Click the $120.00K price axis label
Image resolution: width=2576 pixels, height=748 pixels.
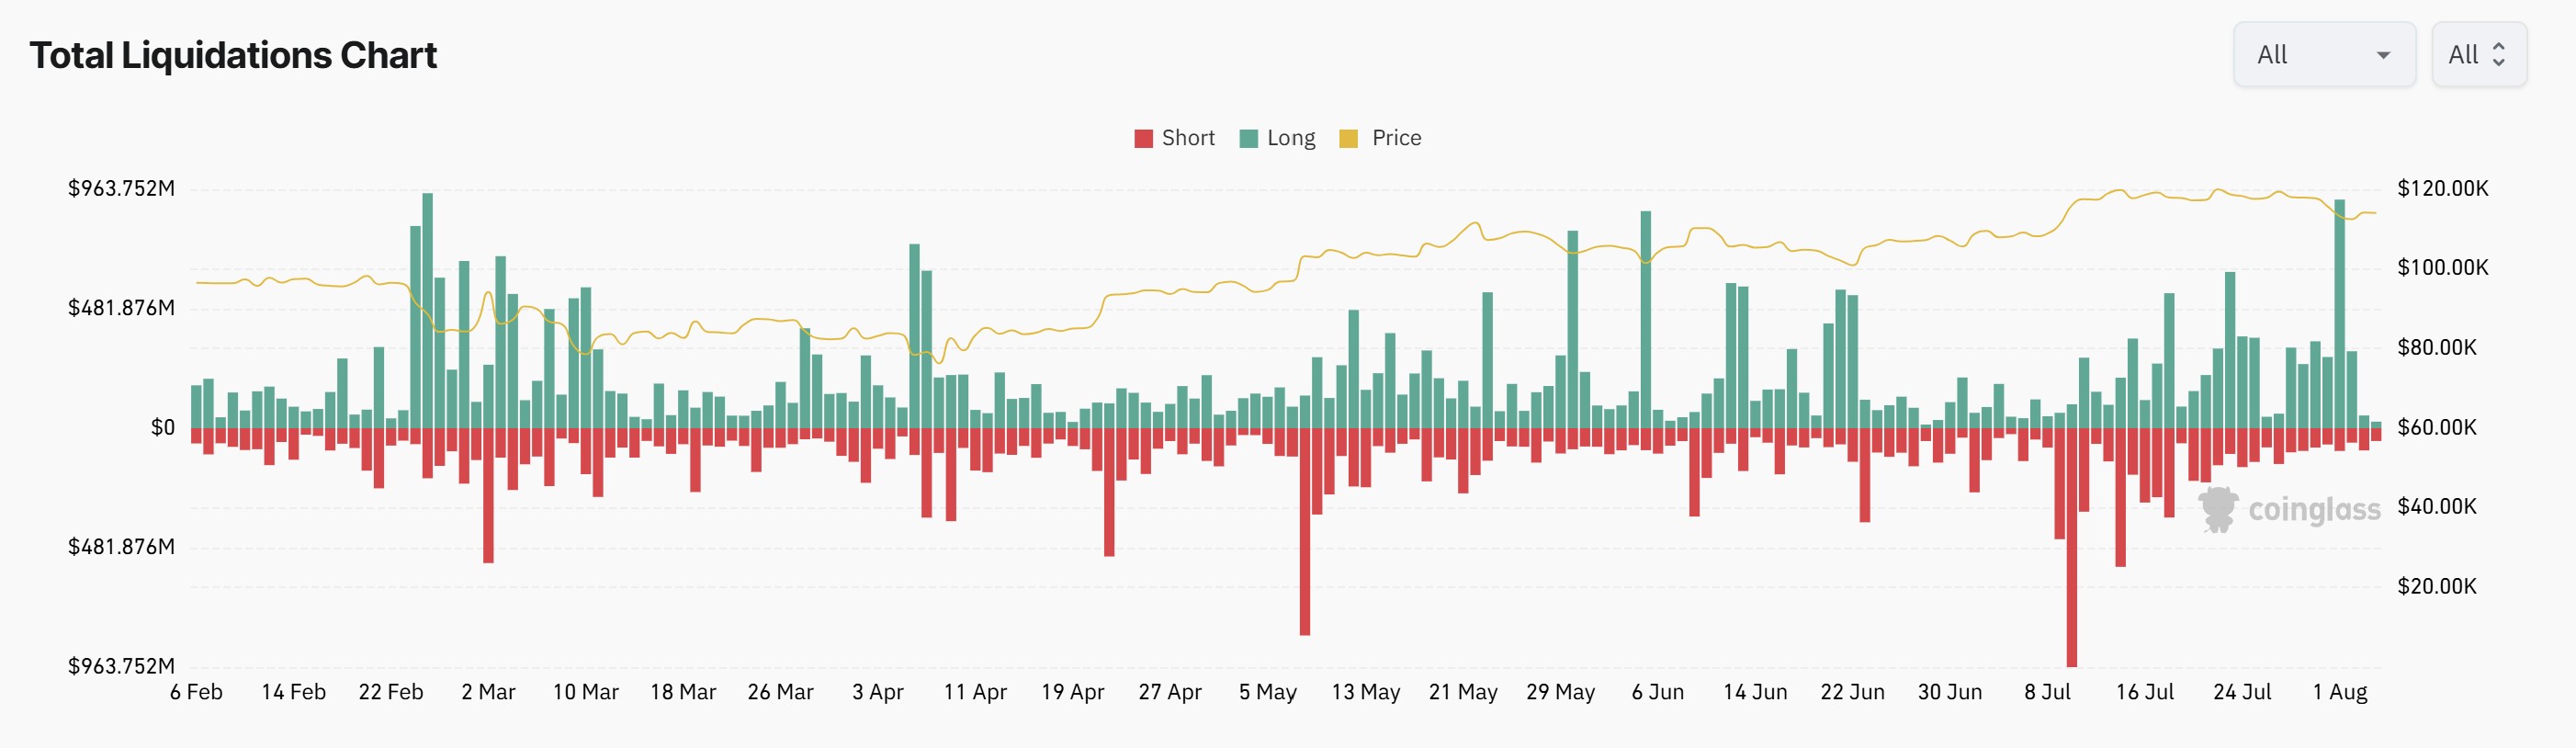pyautogui.click(x=2442, y=188)
